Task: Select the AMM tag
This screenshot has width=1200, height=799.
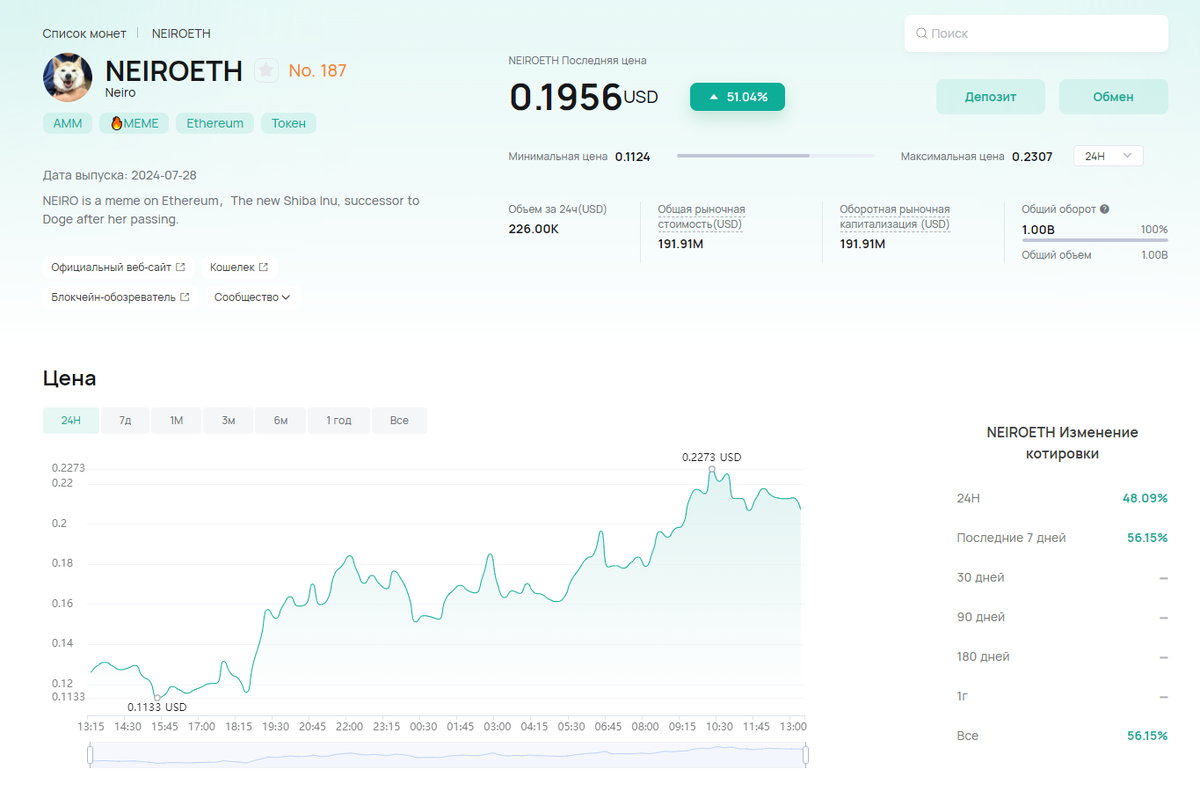Action: (68, 123)
